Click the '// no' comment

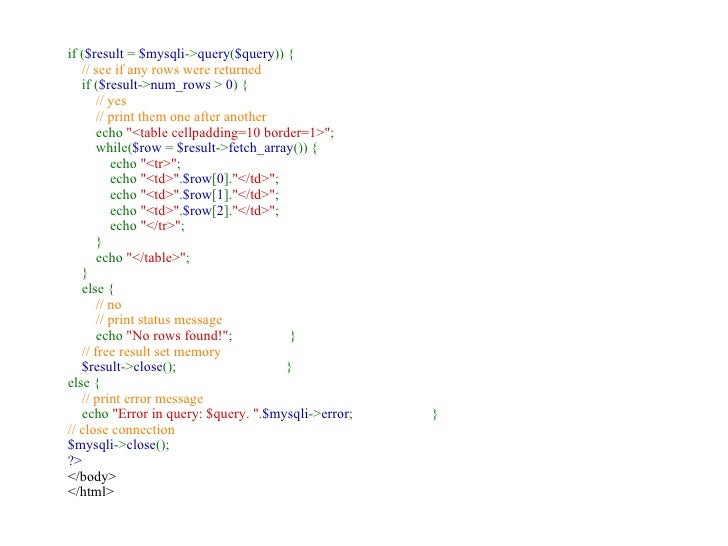(x=108, y=305)
